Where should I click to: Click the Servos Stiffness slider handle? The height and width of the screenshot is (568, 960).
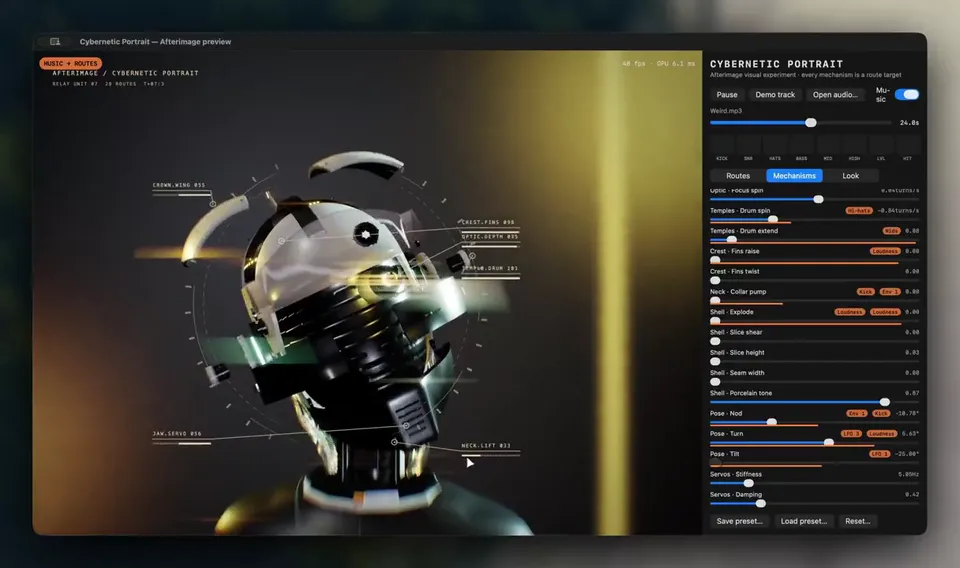click(x=748, y=483)
